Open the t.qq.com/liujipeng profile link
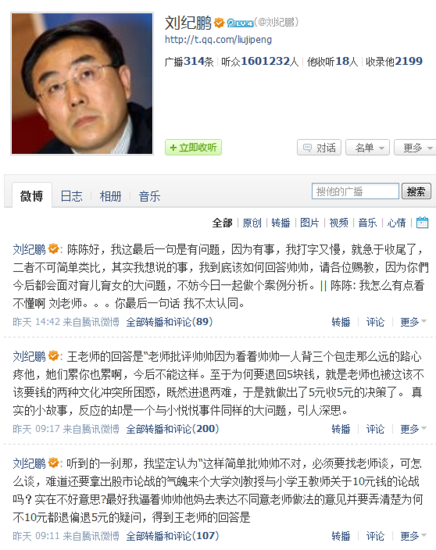436x550 pixels. (x=218, y=39)
